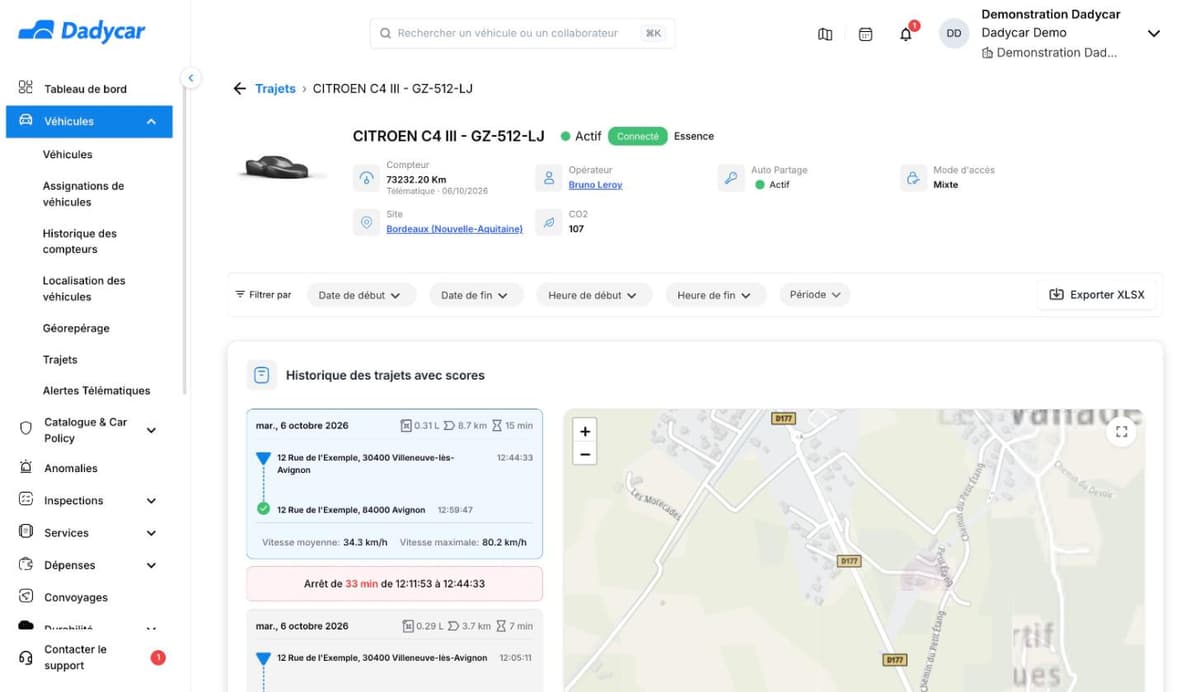Viewport: 1200px width, 692px height.
Task: Expand the account menu chevron
Action: coord(1153,34)
